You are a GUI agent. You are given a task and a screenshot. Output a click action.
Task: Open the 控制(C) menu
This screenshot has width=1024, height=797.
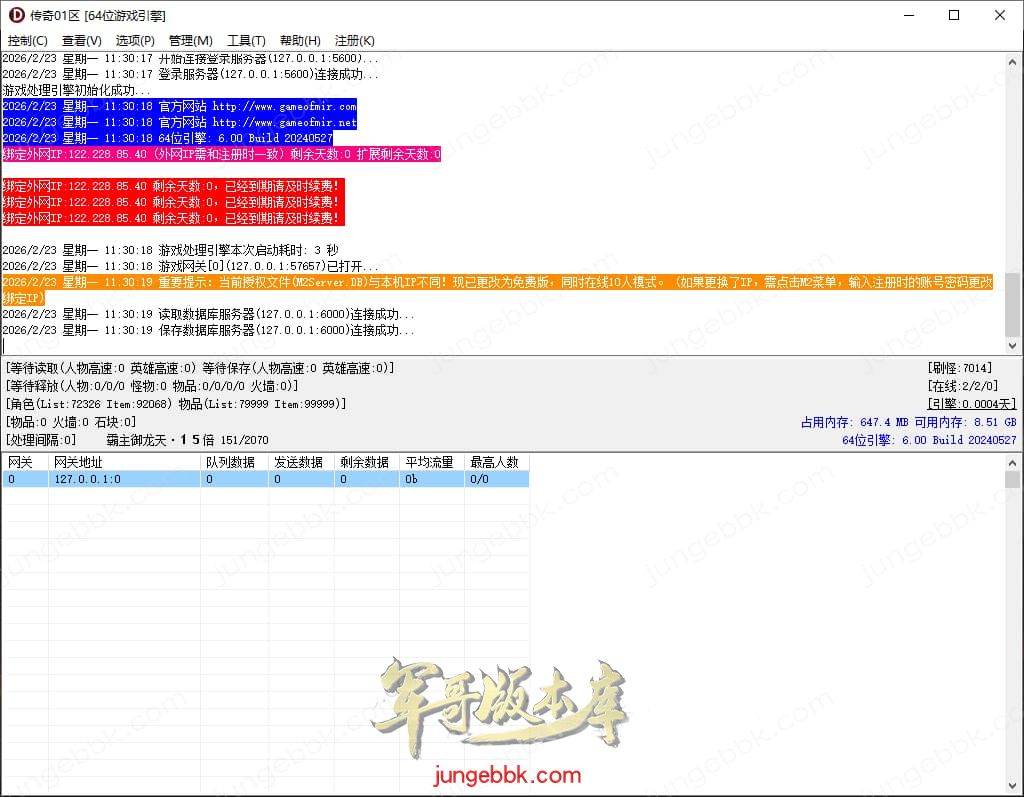pyautogui.click(x=27, y=41)
